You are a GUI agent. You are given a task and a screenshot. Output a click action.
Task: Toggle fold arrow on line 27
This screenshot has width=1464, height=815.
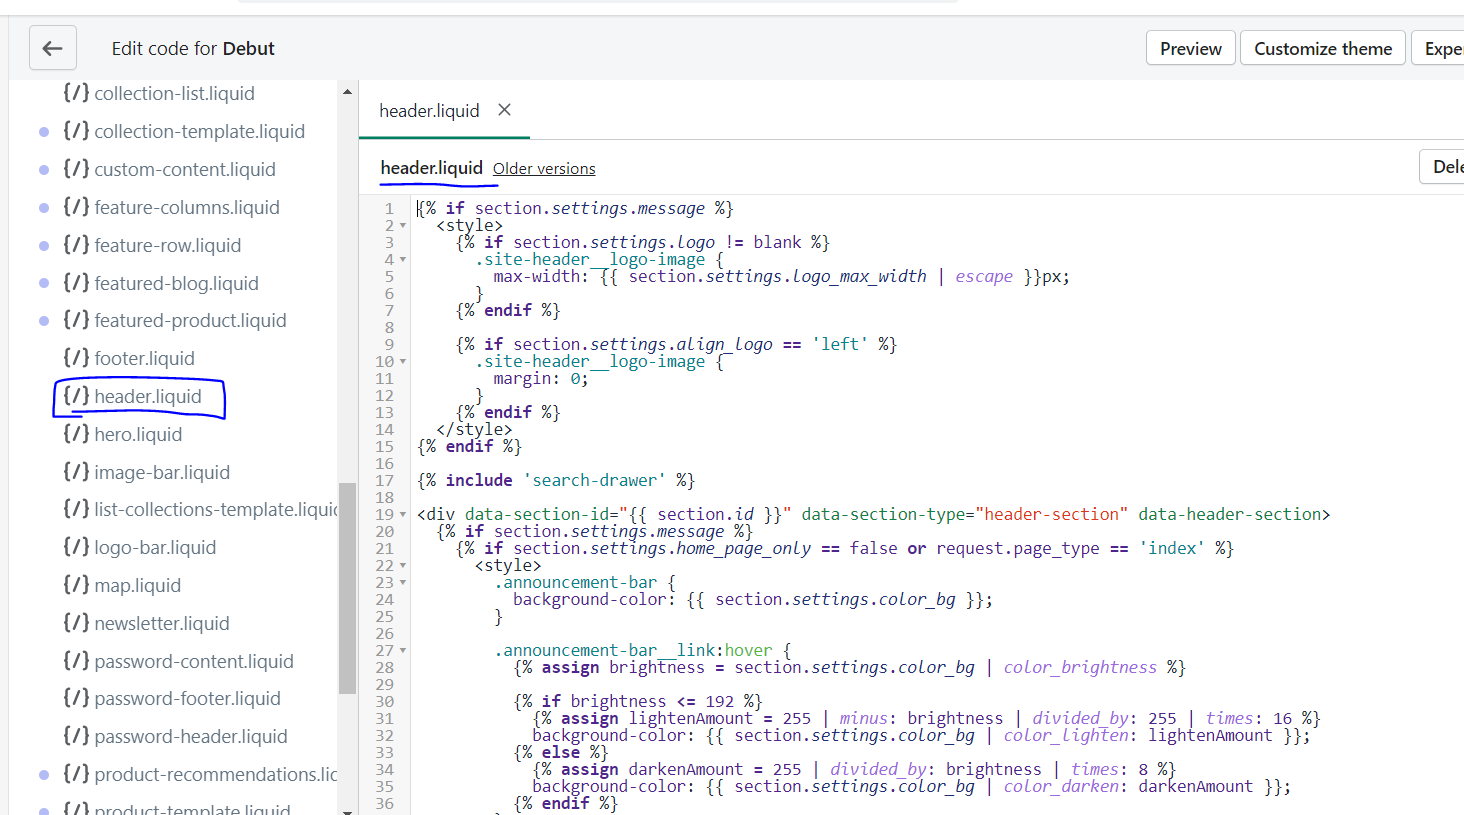click(403, 651)
